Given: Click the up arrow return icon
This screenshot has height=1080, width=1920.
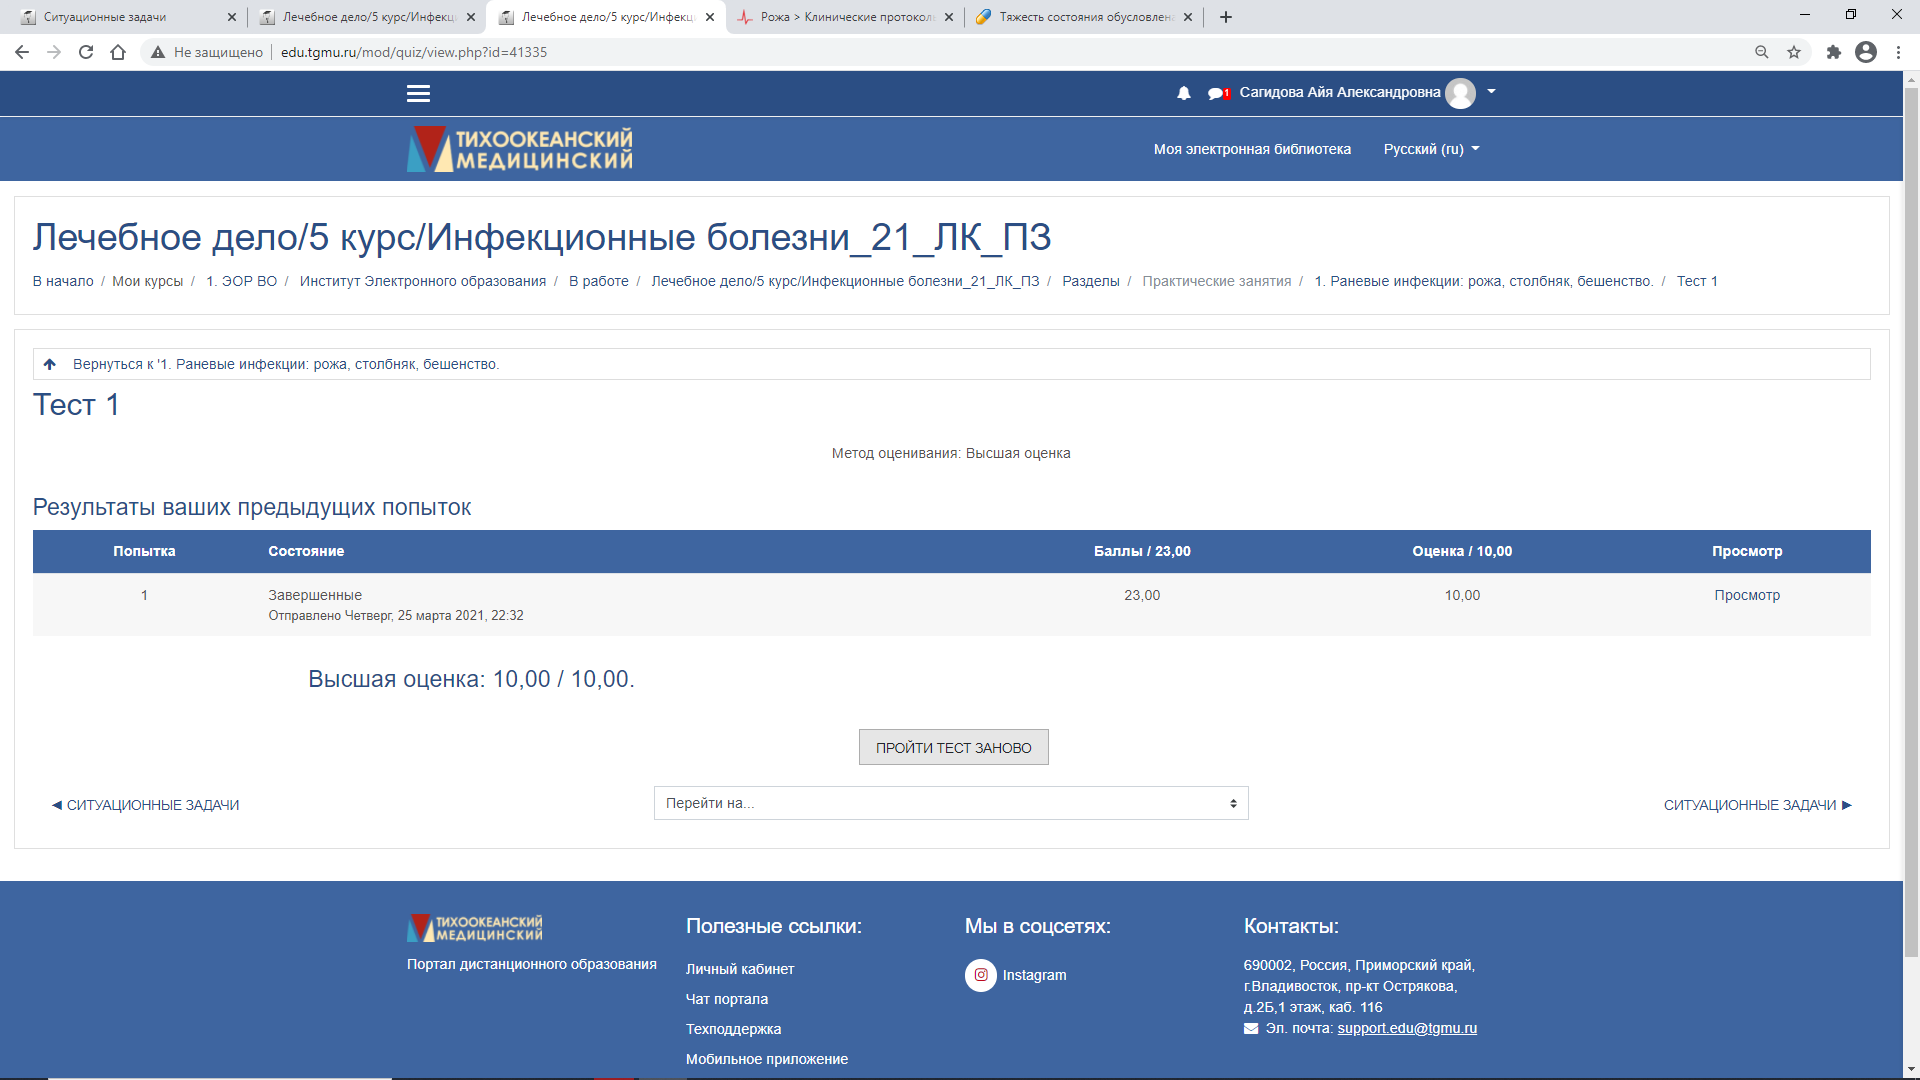Looking at the screenshot, I should (x=50, y=364).
